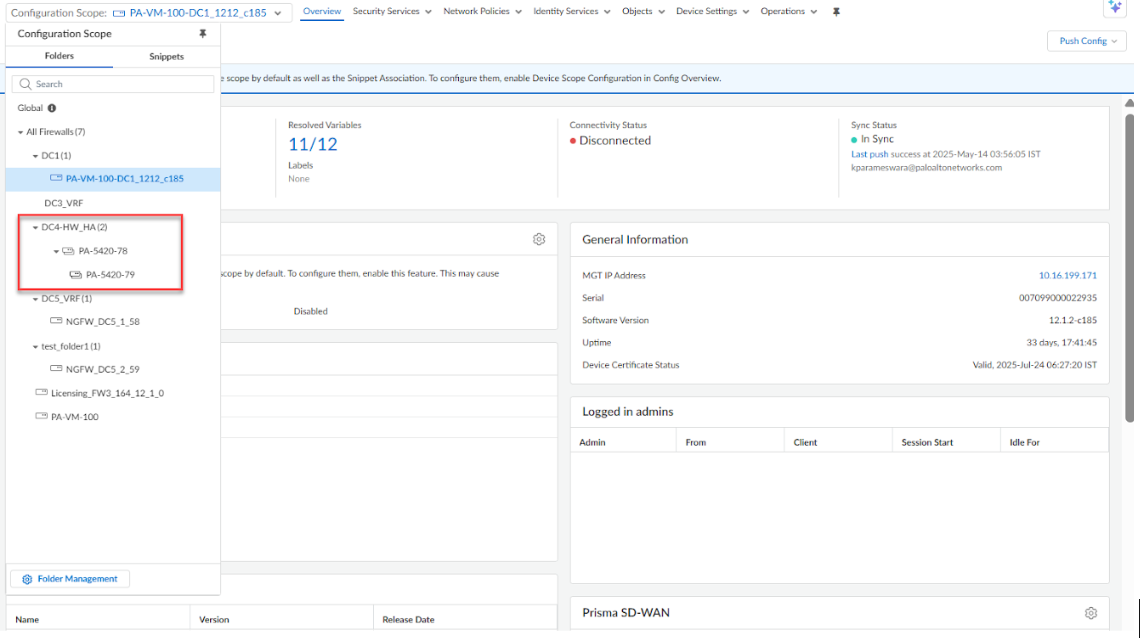This screenshot has height=638, width=1140.
Task: Click the MGT IP address 10.16.199.171 link
Action: 1067,275
